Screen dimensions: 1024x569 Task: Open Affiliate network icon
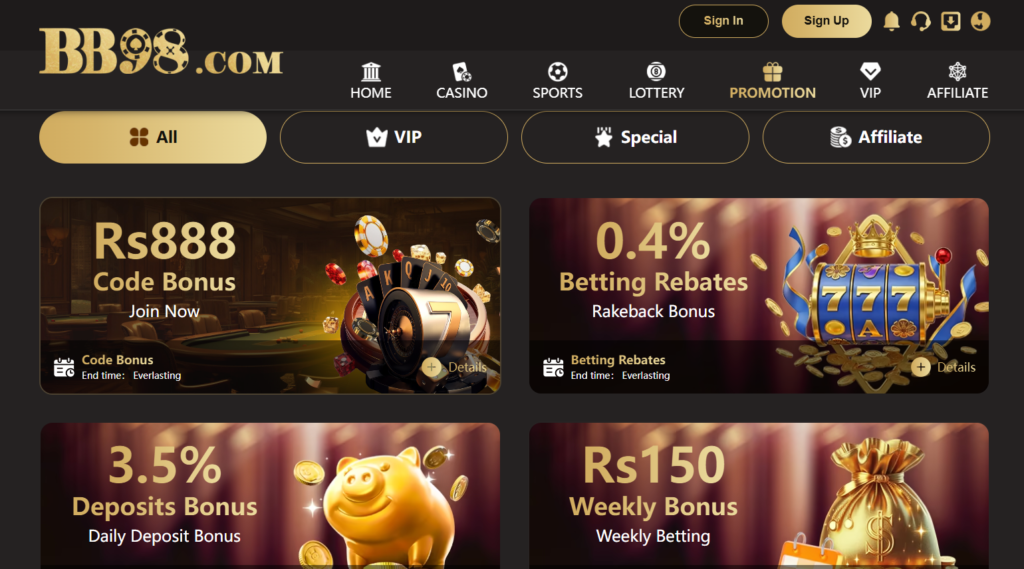957,72
